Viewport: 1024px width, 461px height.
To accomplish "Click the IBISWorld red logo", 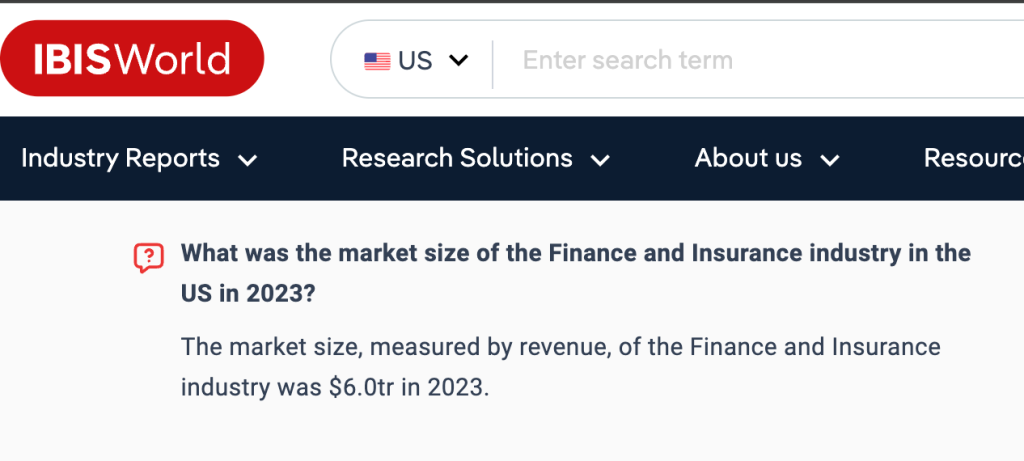I will [132, 59].
